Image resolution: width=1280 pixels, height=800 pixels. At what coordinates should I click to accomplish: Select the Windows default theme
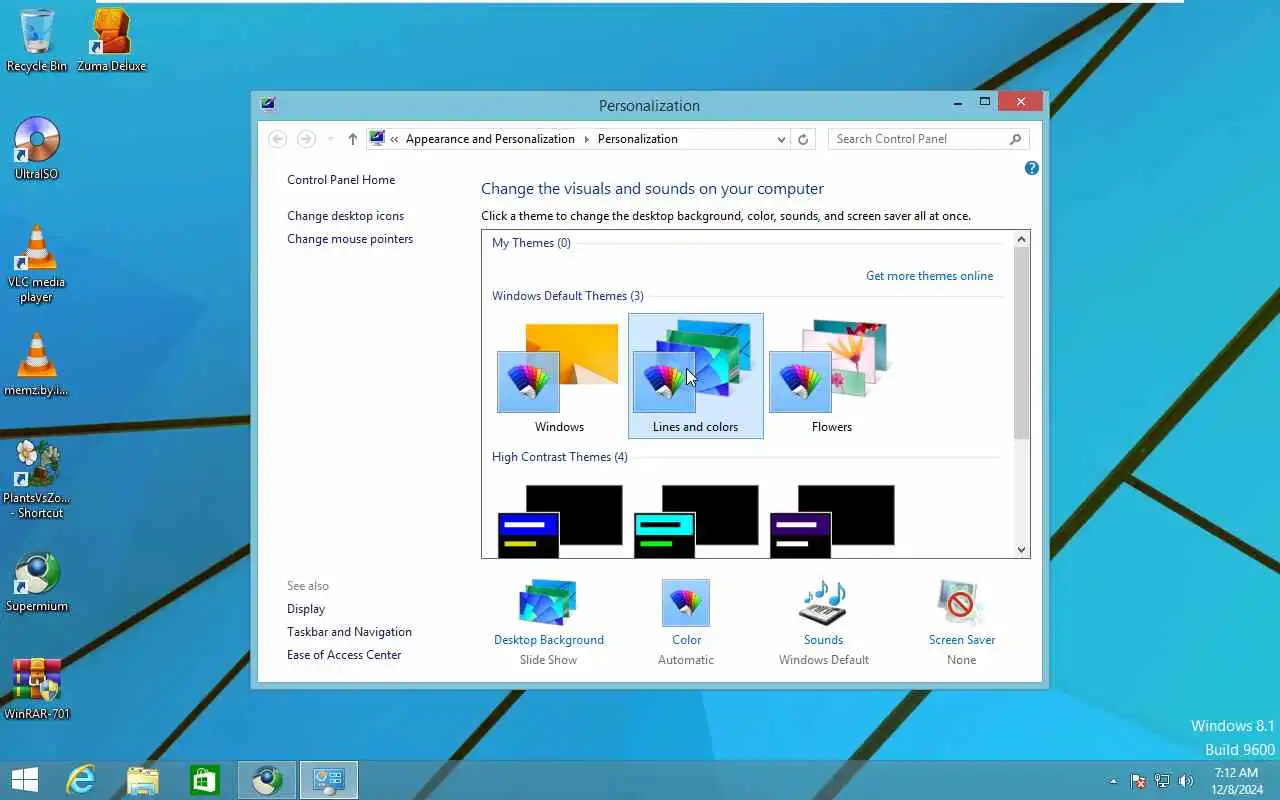[559, 376]
